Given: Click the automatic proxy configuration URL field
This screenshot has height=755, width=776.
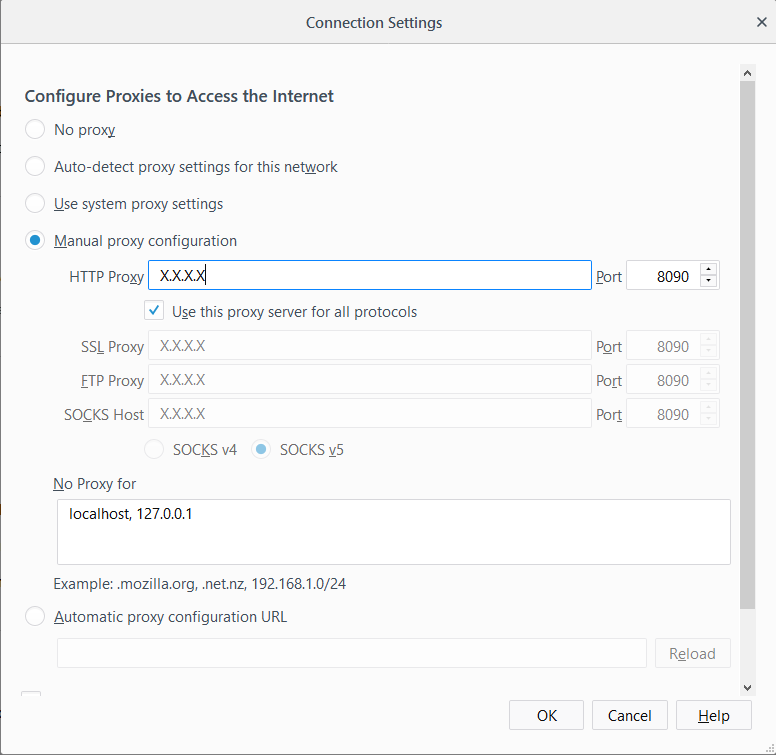Looking at the screenshot, I should [x=351, y=653].
